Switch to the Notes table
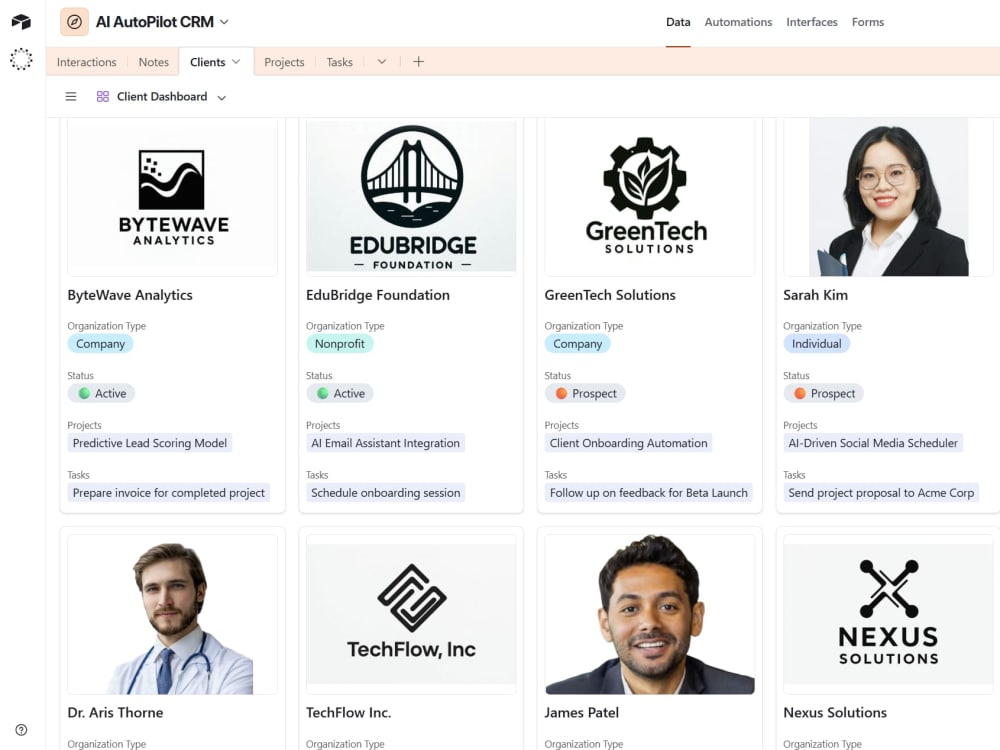This screenshot has height=750, width=1000. click(x=154, y=62)
